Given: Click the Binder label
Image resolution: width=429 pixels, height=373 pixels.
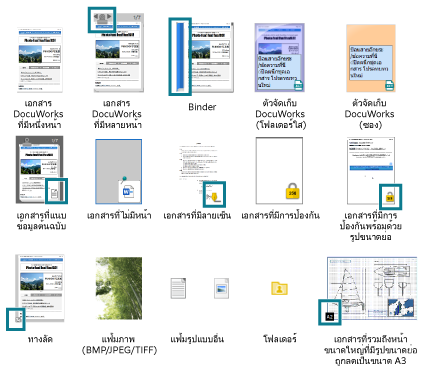Looking at the screenshot, I should (202, 107).
